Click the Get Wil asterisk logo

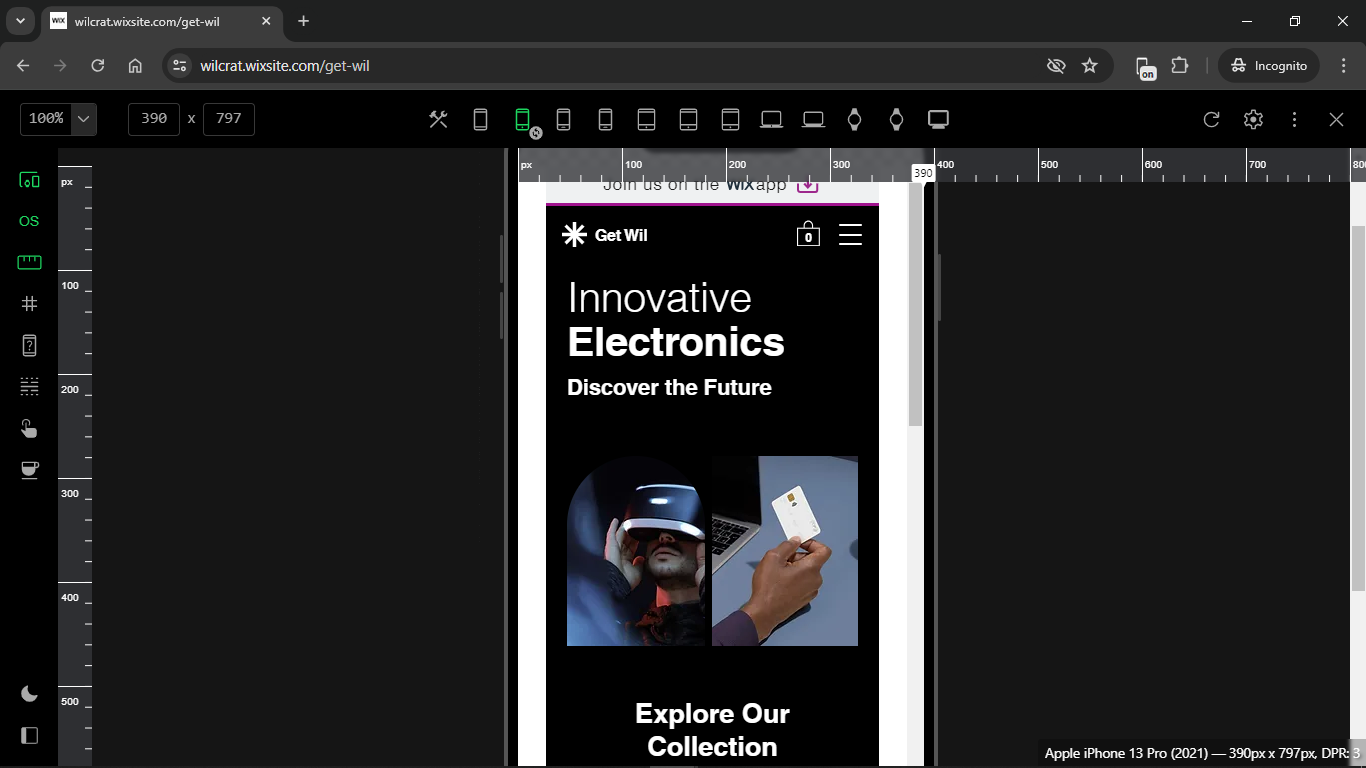574,235
